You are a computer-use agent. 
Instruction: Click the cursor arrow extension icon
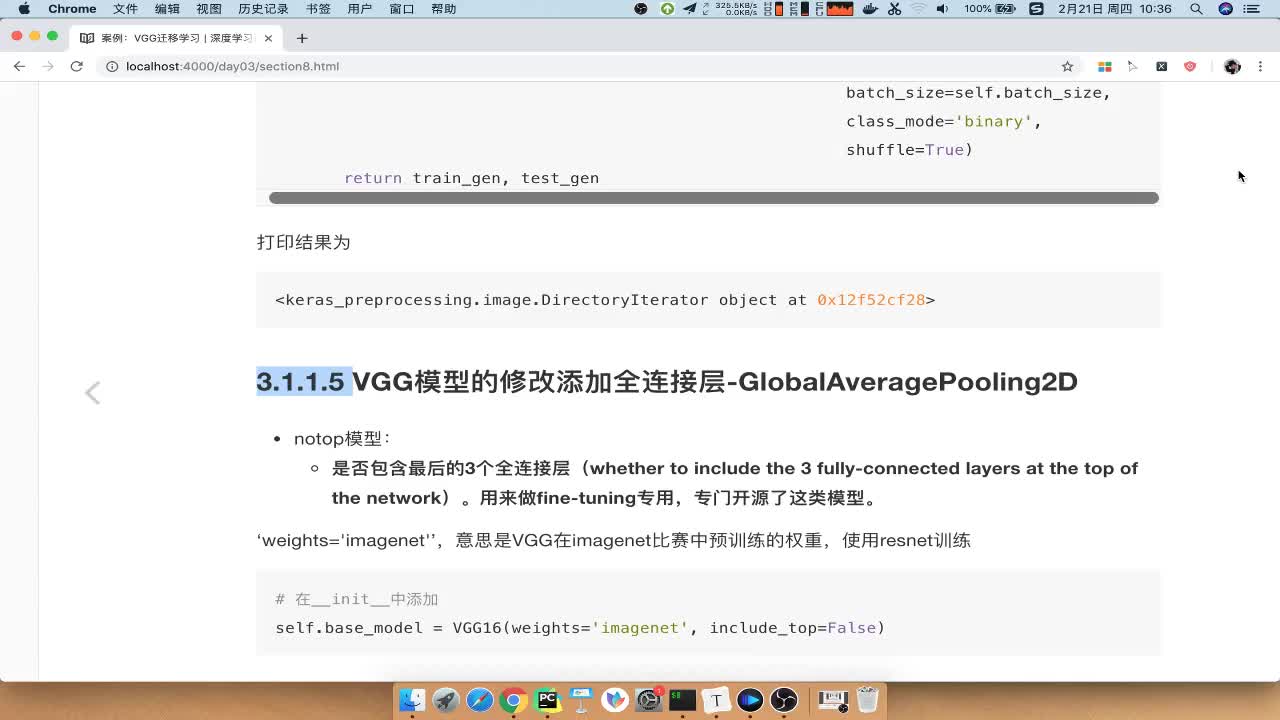[x=1133, y=66]
